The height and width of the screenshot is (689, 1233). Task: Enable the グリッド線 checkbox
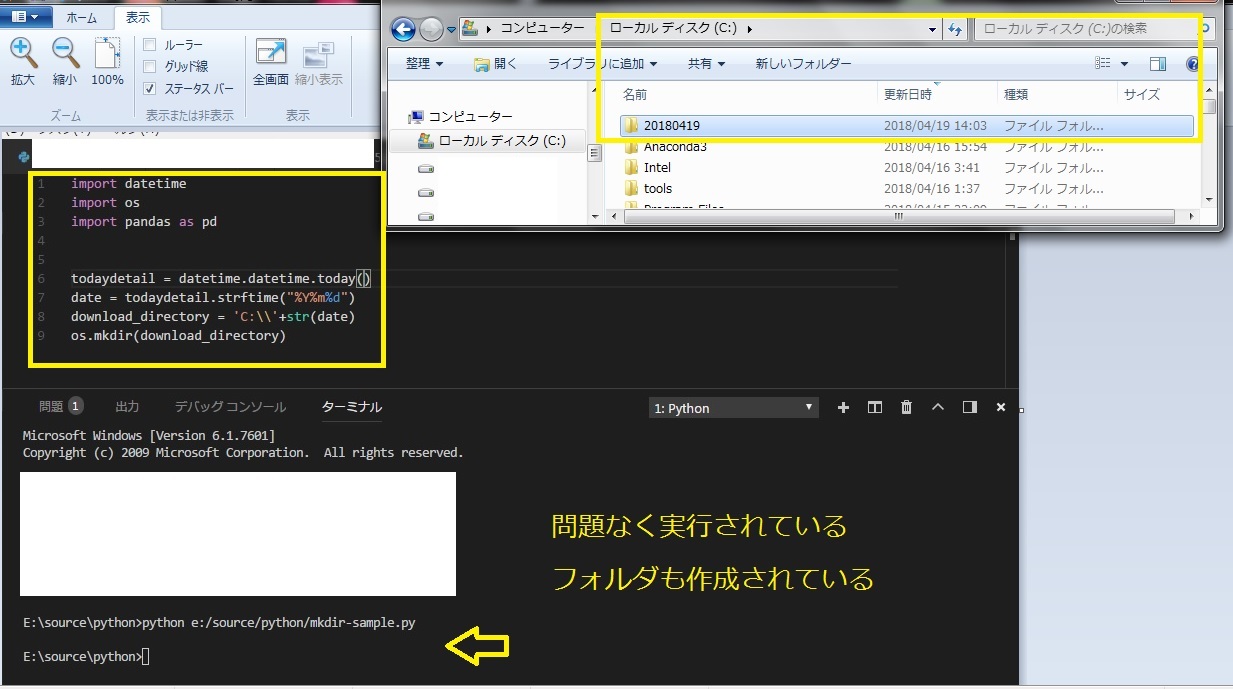tap(150, 66)
